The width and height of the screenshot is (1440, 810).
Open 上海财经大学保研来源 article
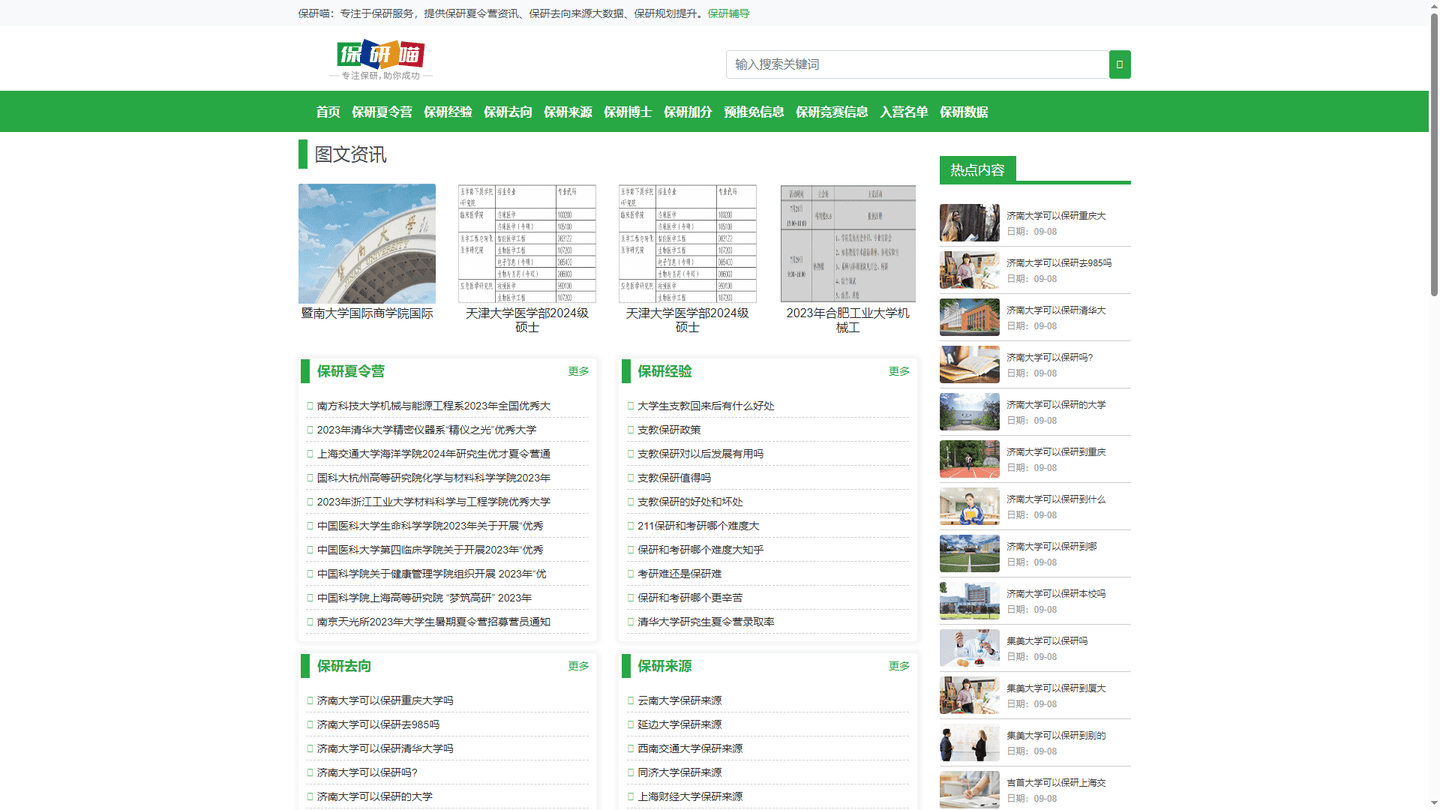tap(690, 797)
